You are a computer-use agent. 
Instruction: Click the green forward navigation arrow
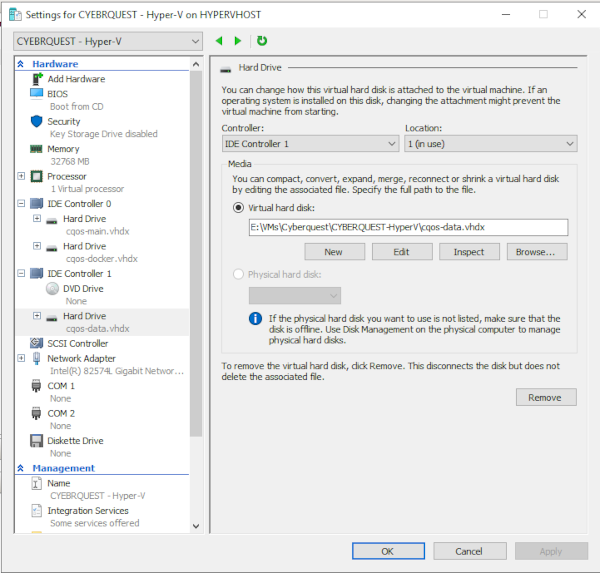(238, 41)
